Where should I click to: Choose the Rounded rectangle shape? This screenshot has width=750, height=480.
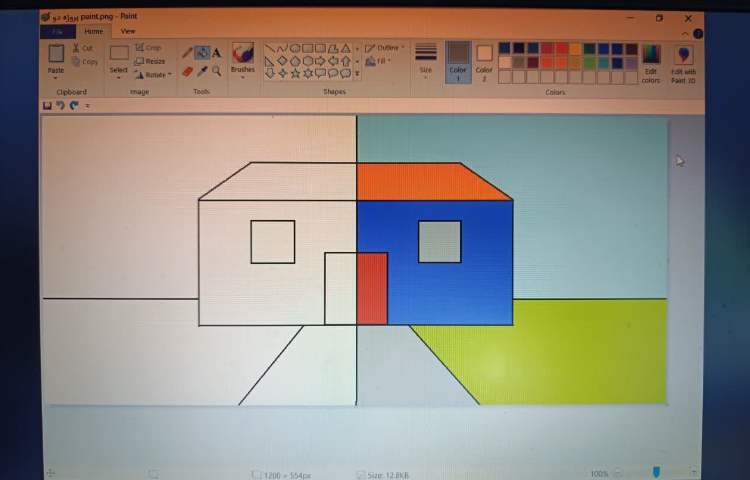point(320,48)
